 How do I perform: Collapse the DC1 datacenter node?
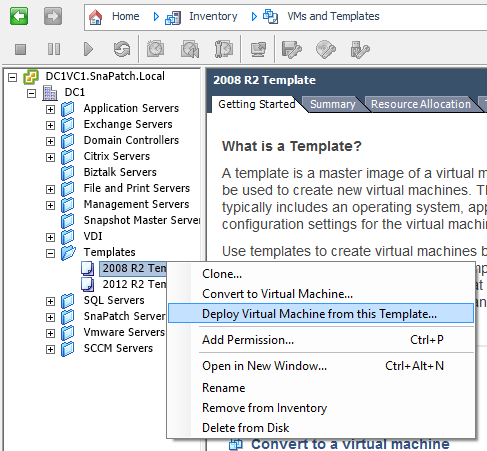pyautogui.click(x=31, y=93)
